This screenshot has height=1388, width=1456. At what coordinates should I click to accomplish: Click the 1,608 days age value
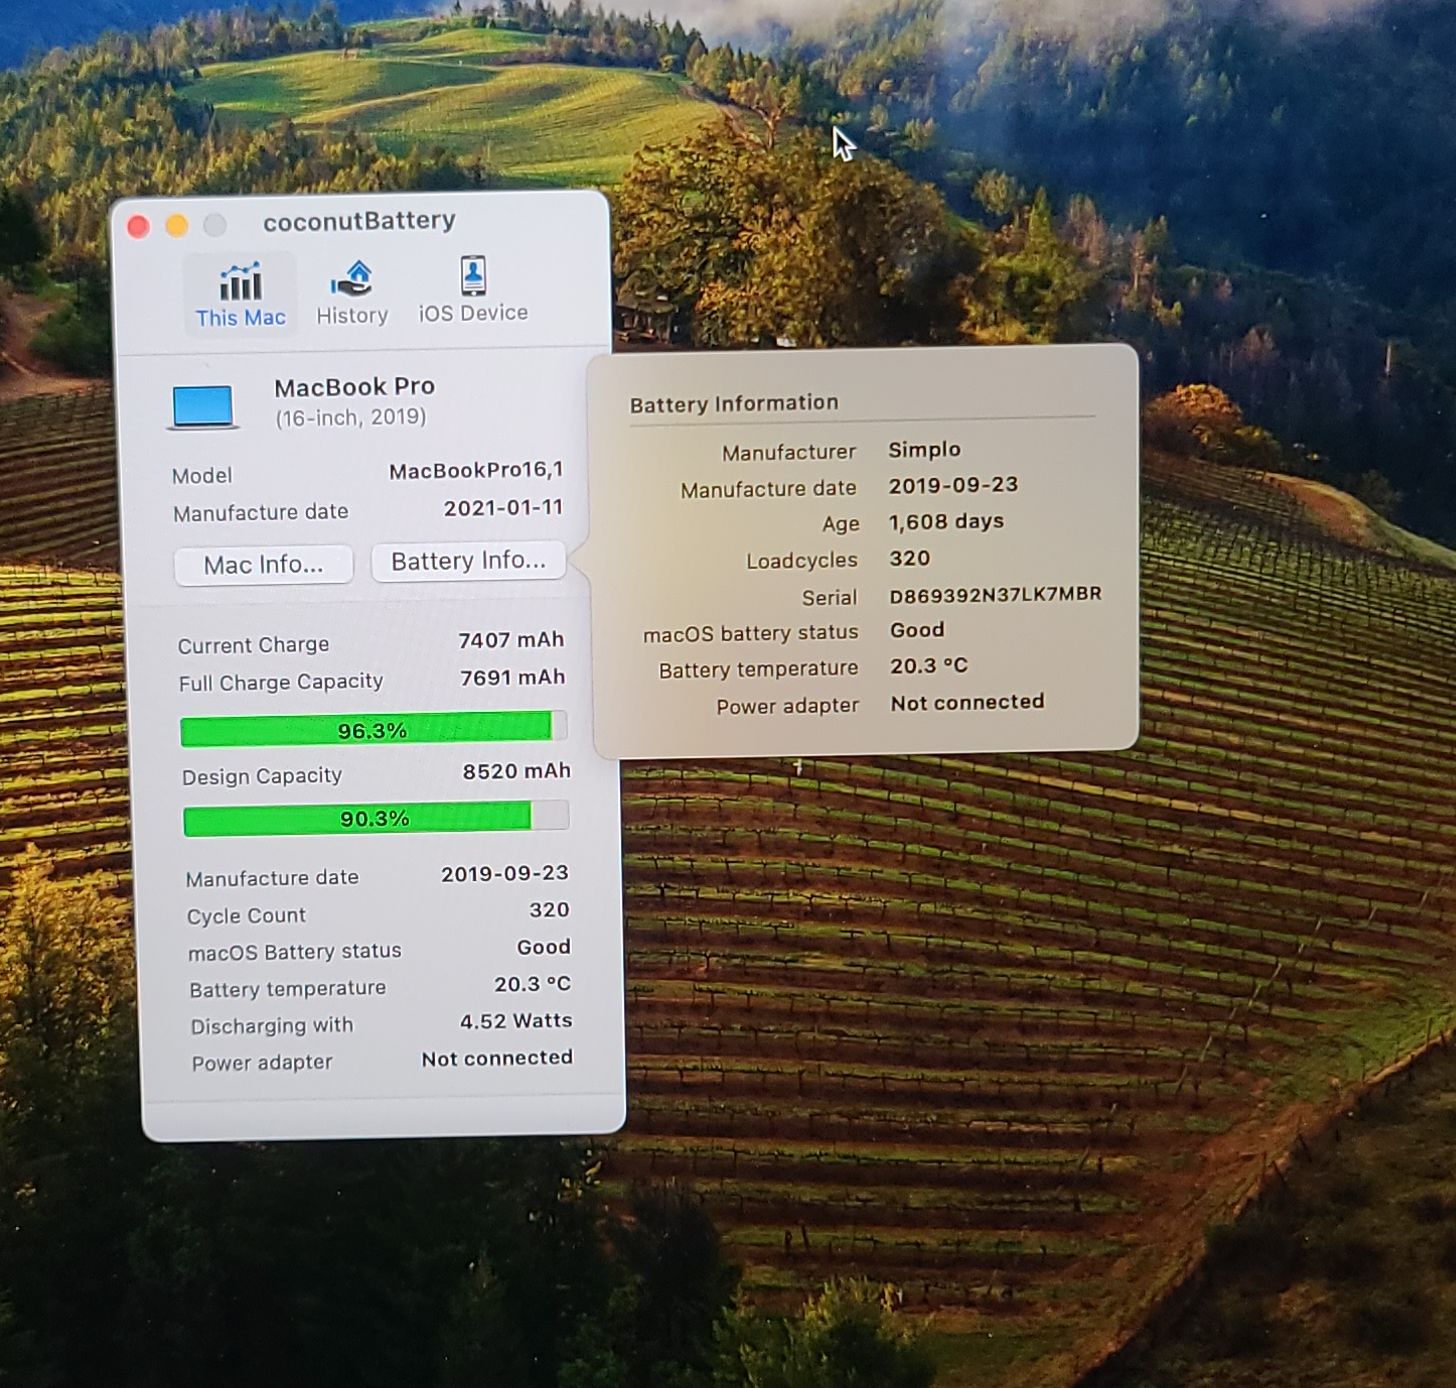pyautogui.click(x=946, y=522)
